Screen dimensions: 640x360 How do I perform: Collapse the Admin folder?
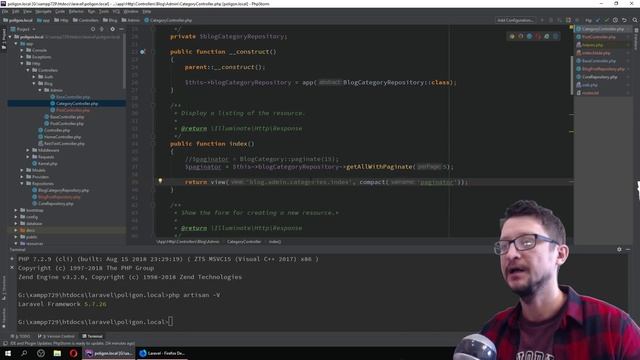pos(40,90)
